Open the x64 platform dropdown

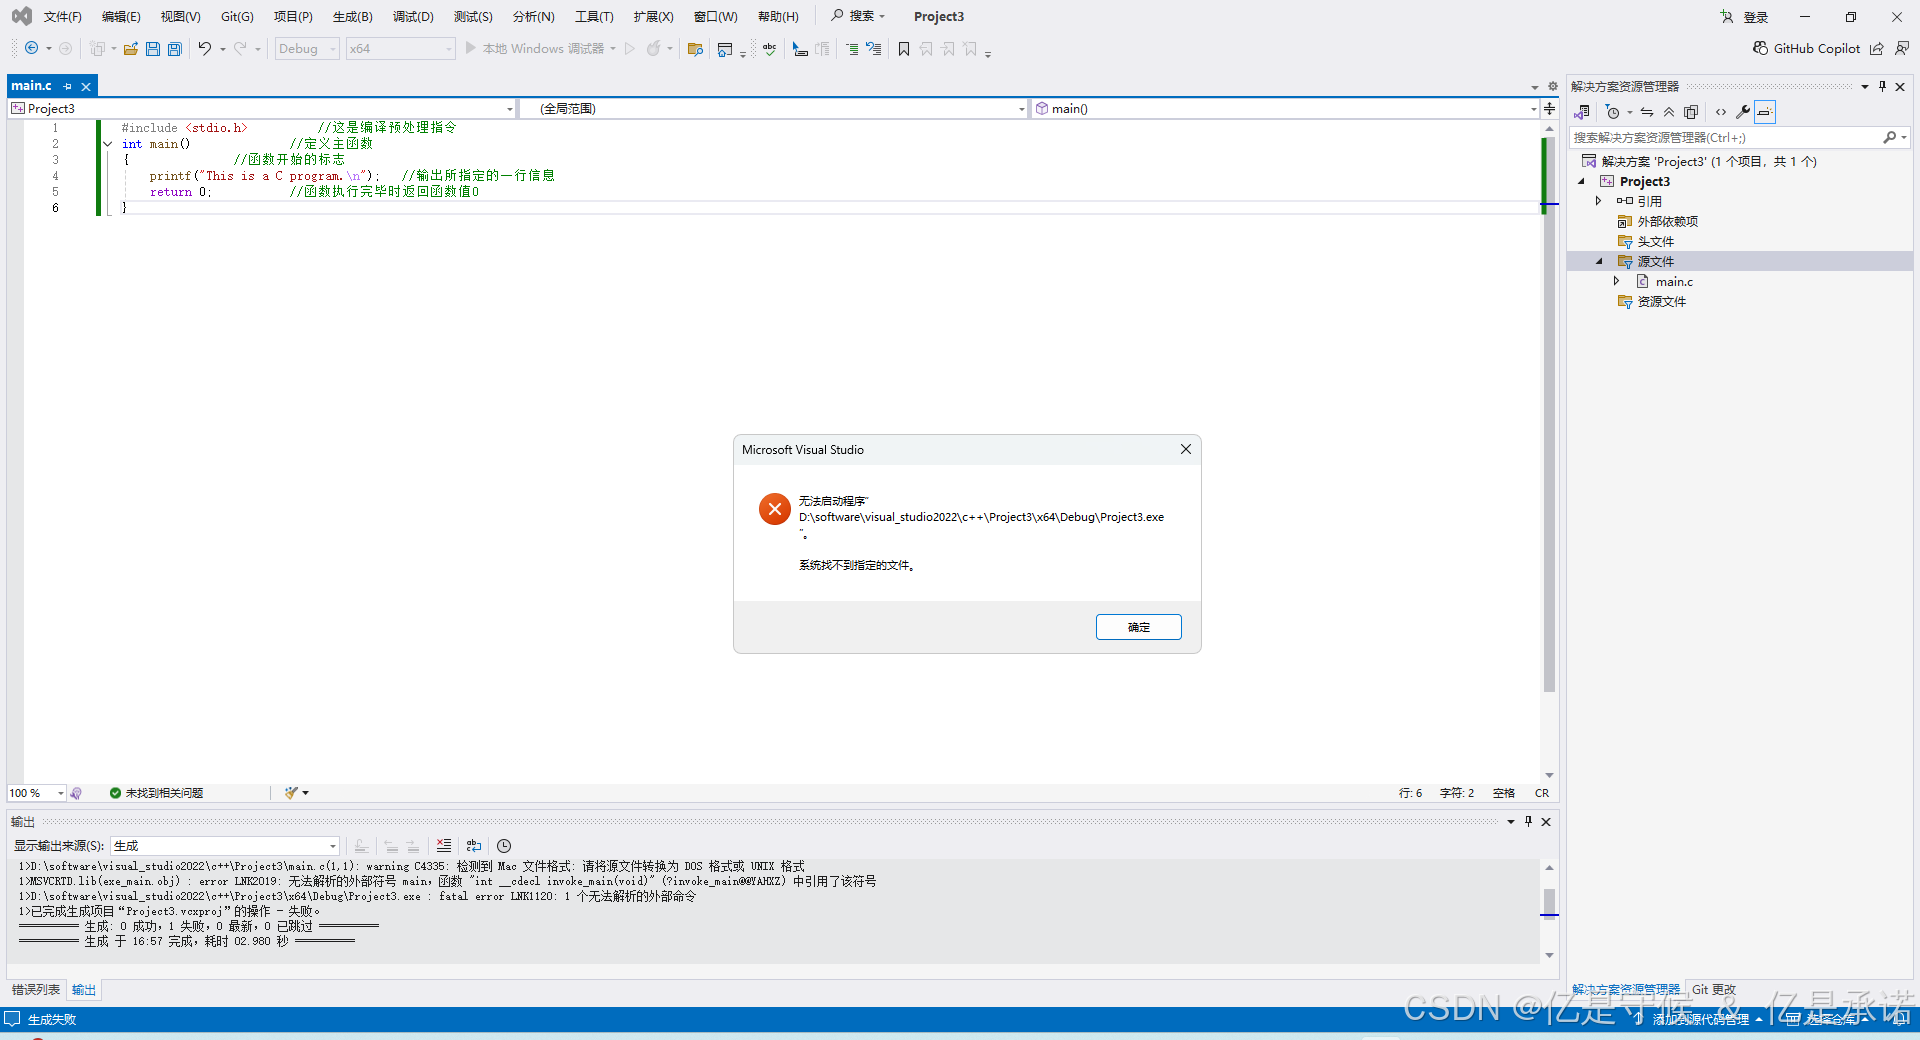(400, 48)
